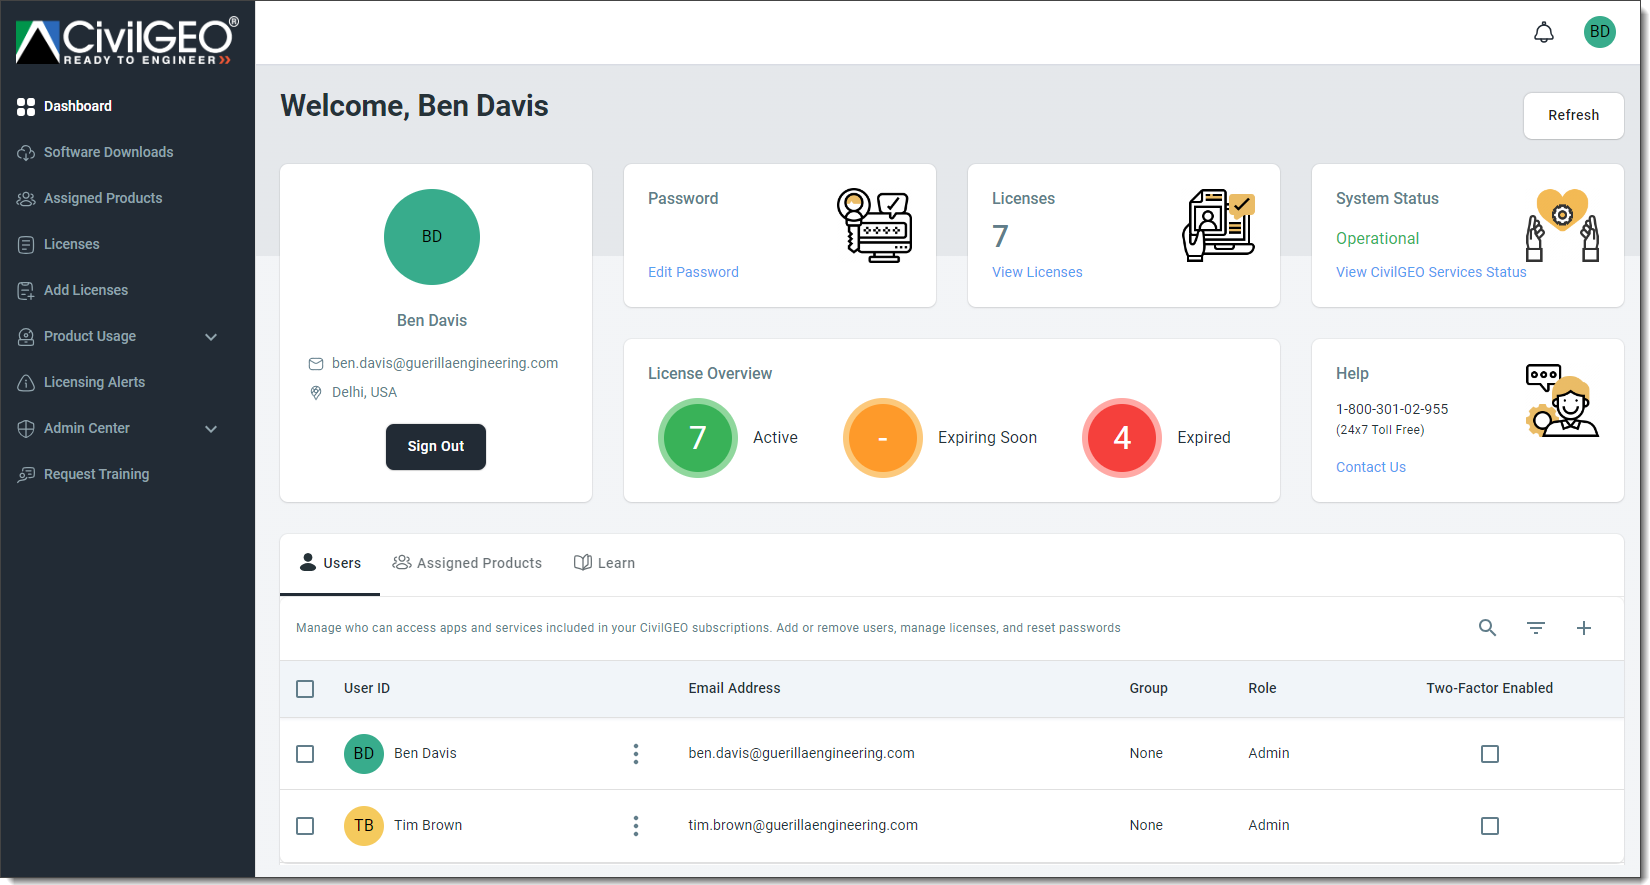
Task: Click the Refresh button
Action: pos(1574,116)
